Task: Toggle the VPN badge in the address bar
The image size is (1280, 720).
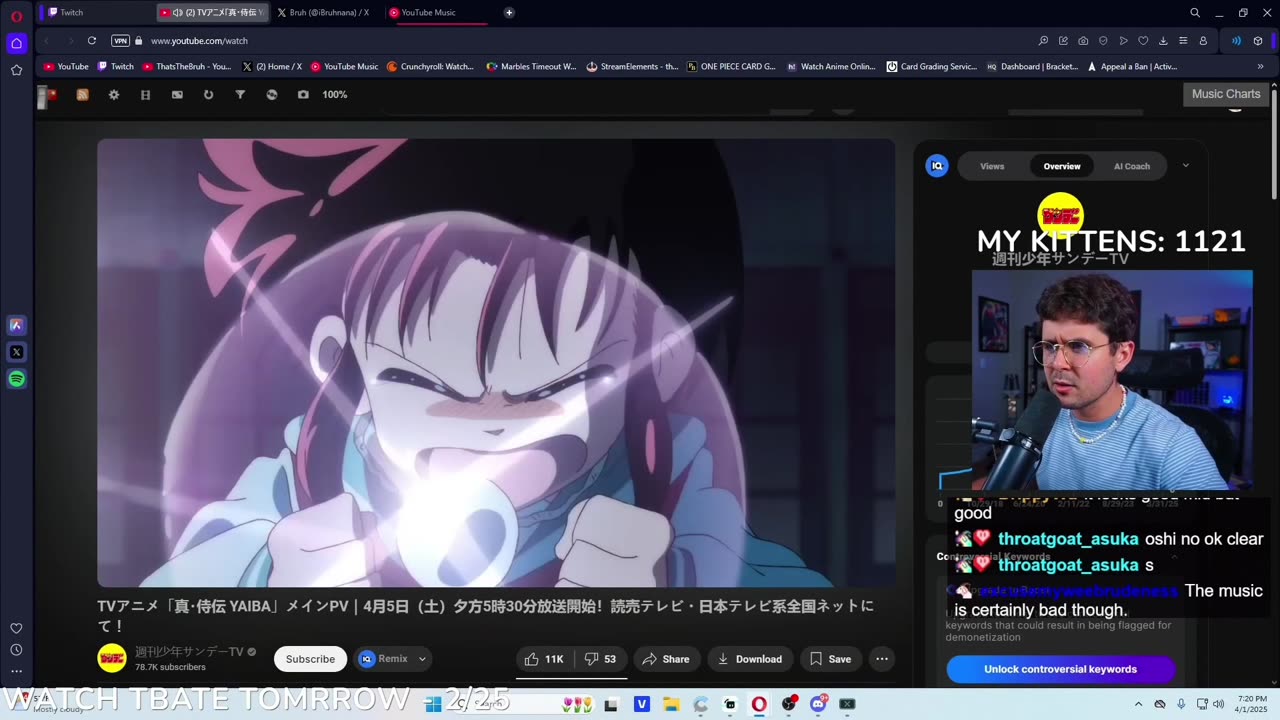Action: pyautogui.click(x=120, y=41)
